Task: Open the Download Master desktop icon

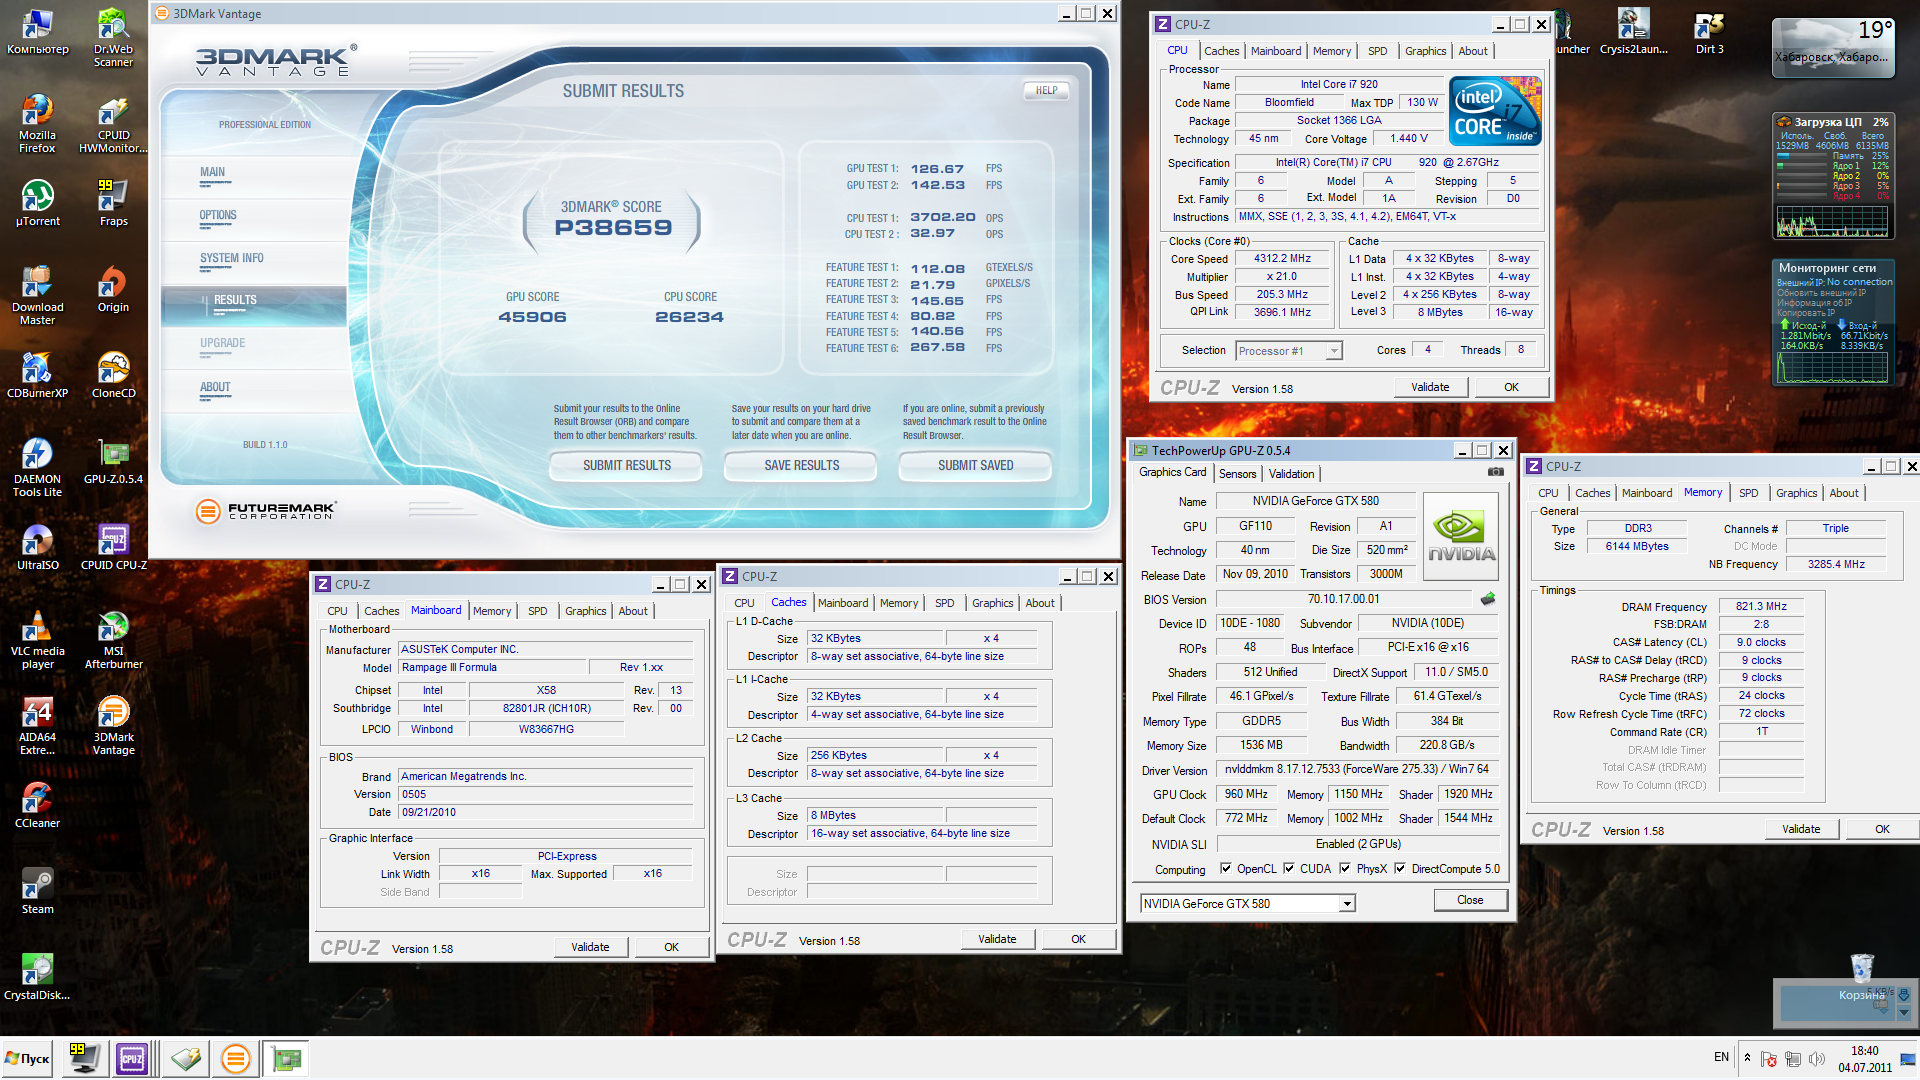Action: point(37,295)
